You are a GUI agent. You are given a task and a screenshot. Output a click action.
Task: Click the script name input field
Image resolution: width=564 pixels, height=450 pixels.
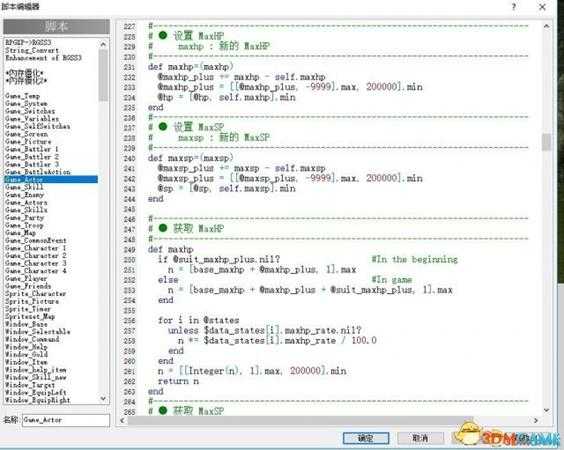pos(66,420)
